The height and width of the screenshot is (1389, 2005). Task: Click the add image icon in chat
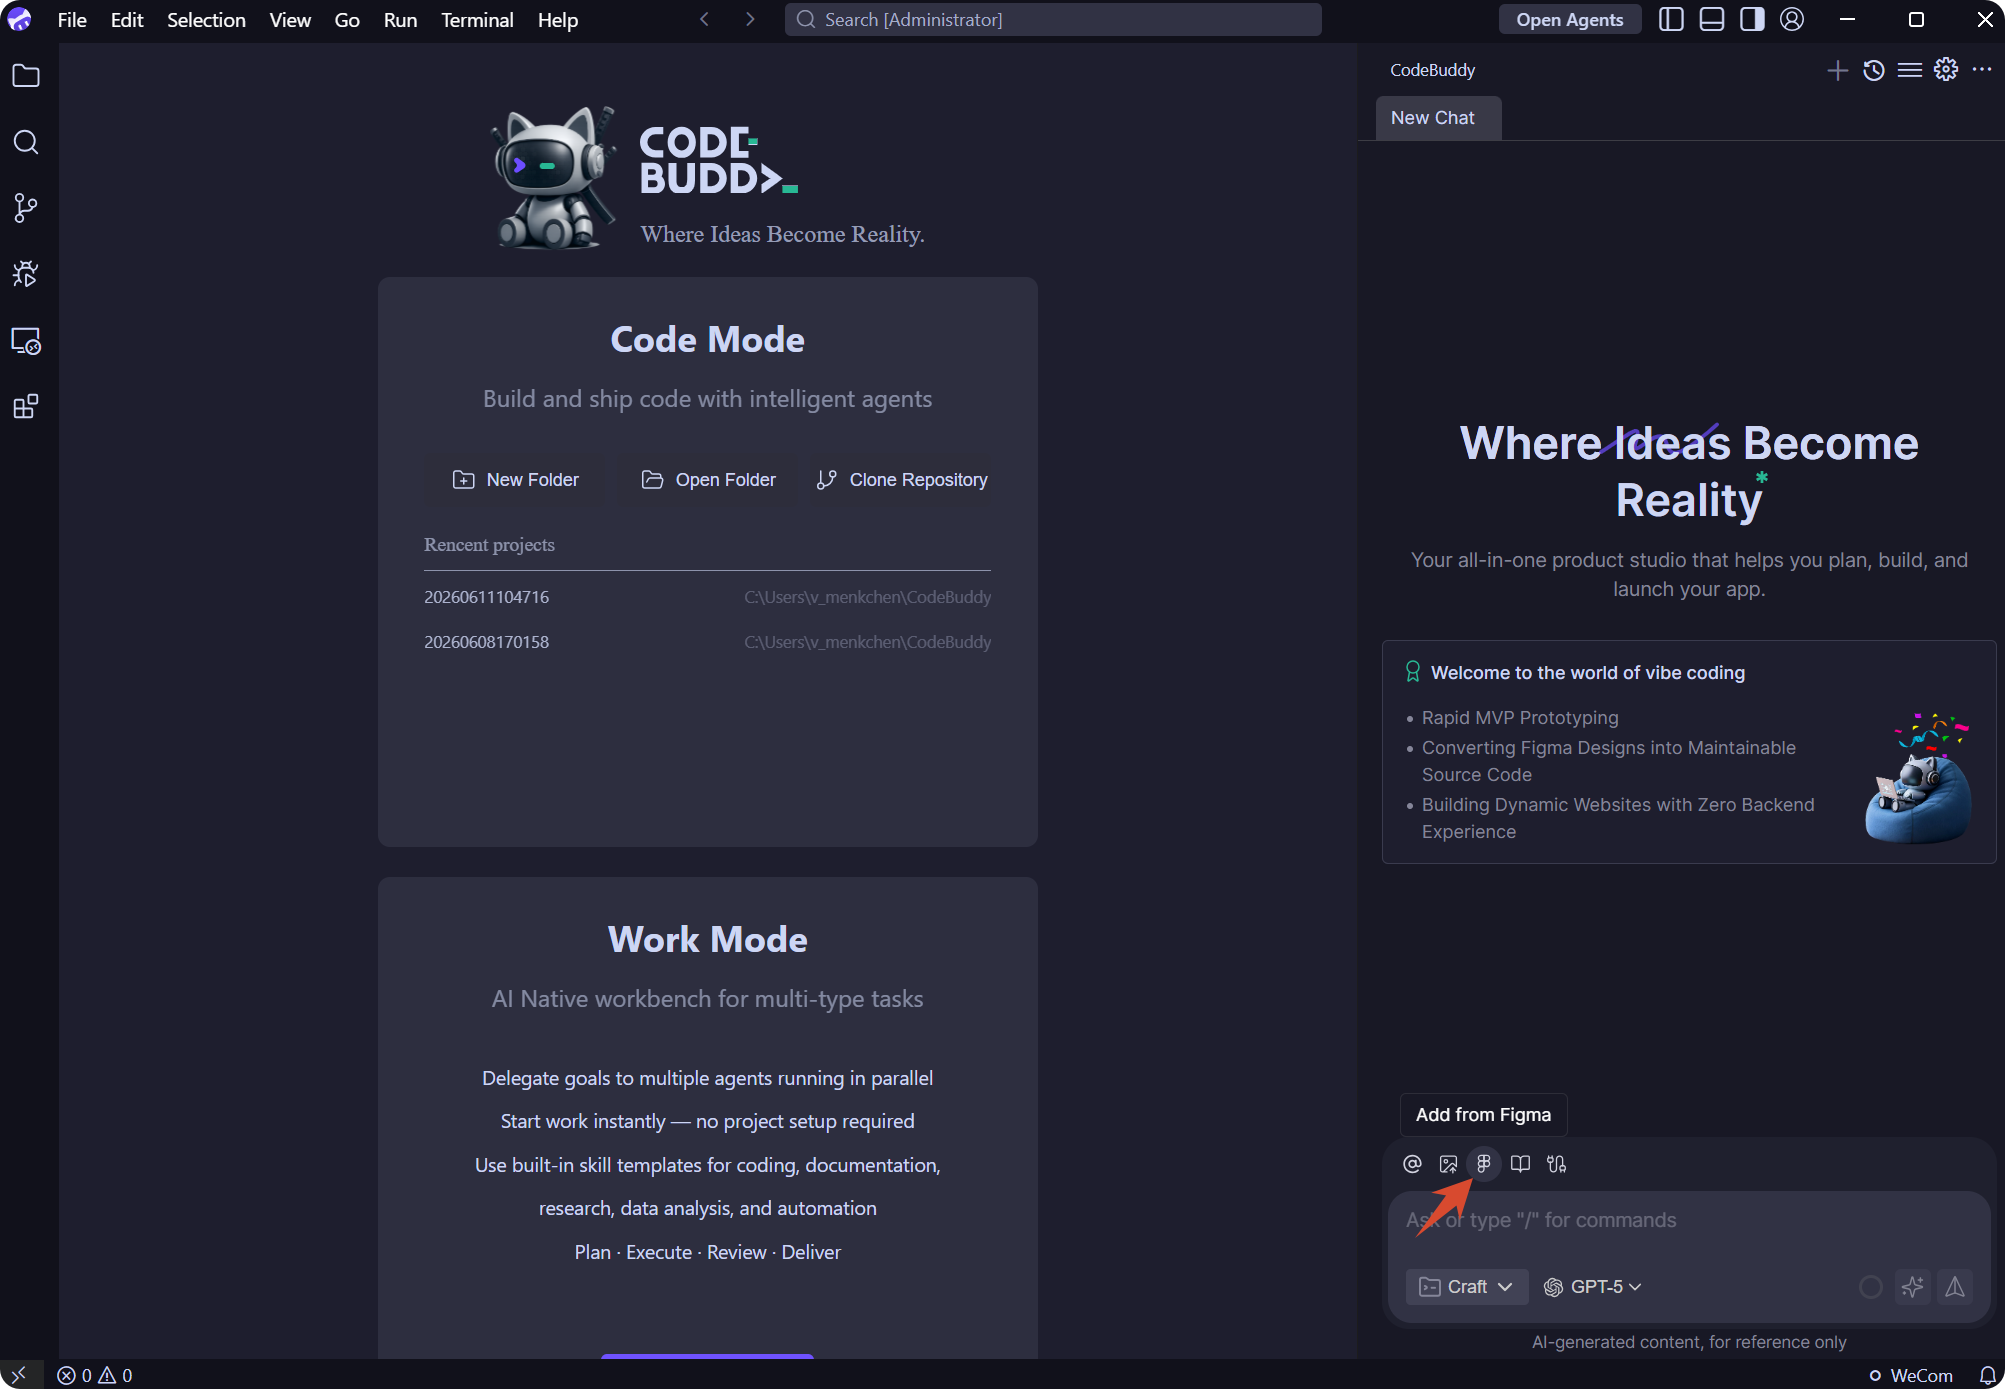tap(1448, 1164)
